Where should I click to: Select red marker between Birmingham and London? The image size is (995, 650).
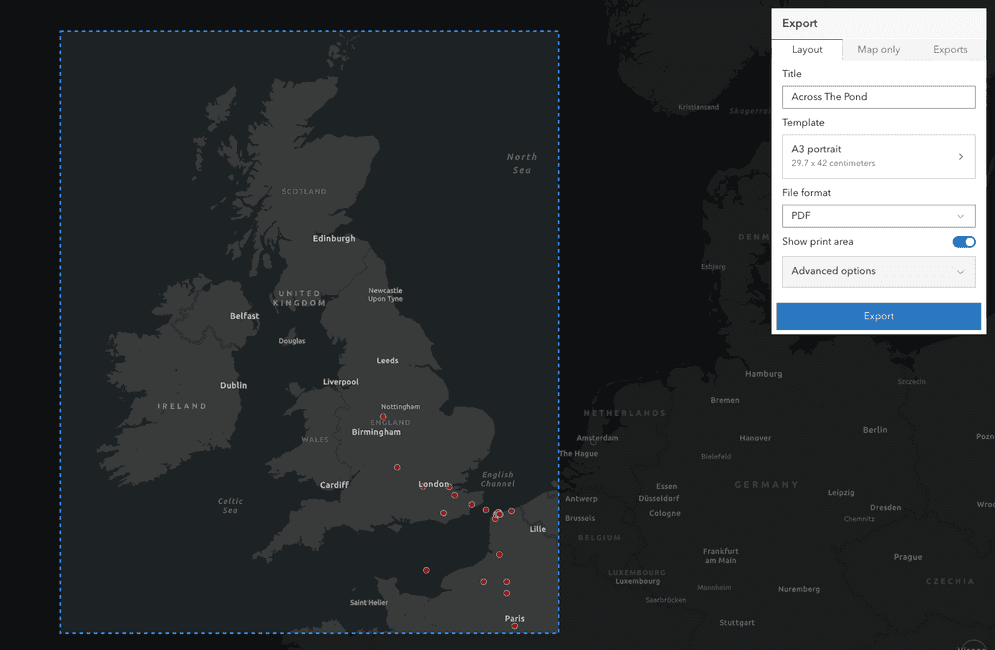pyautogui.click(x=397, y=467)
